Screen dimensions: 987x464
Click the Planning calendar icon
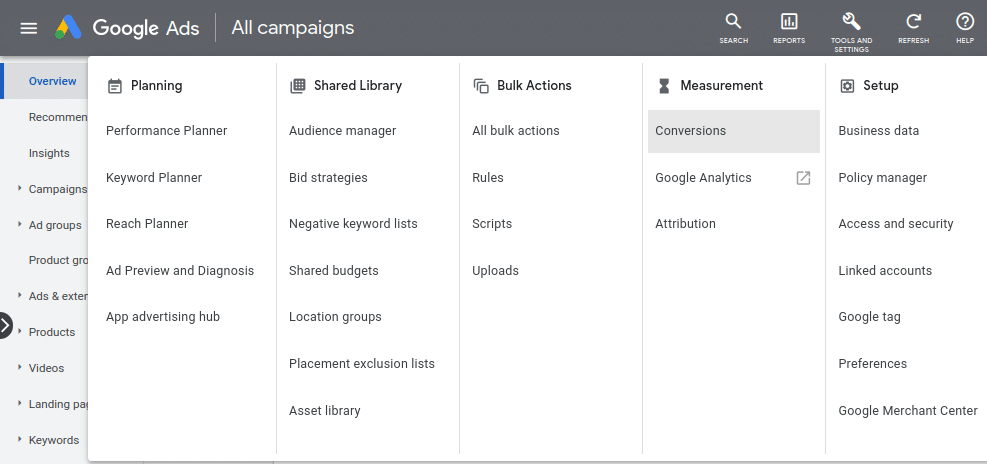(x=114, y=86)
